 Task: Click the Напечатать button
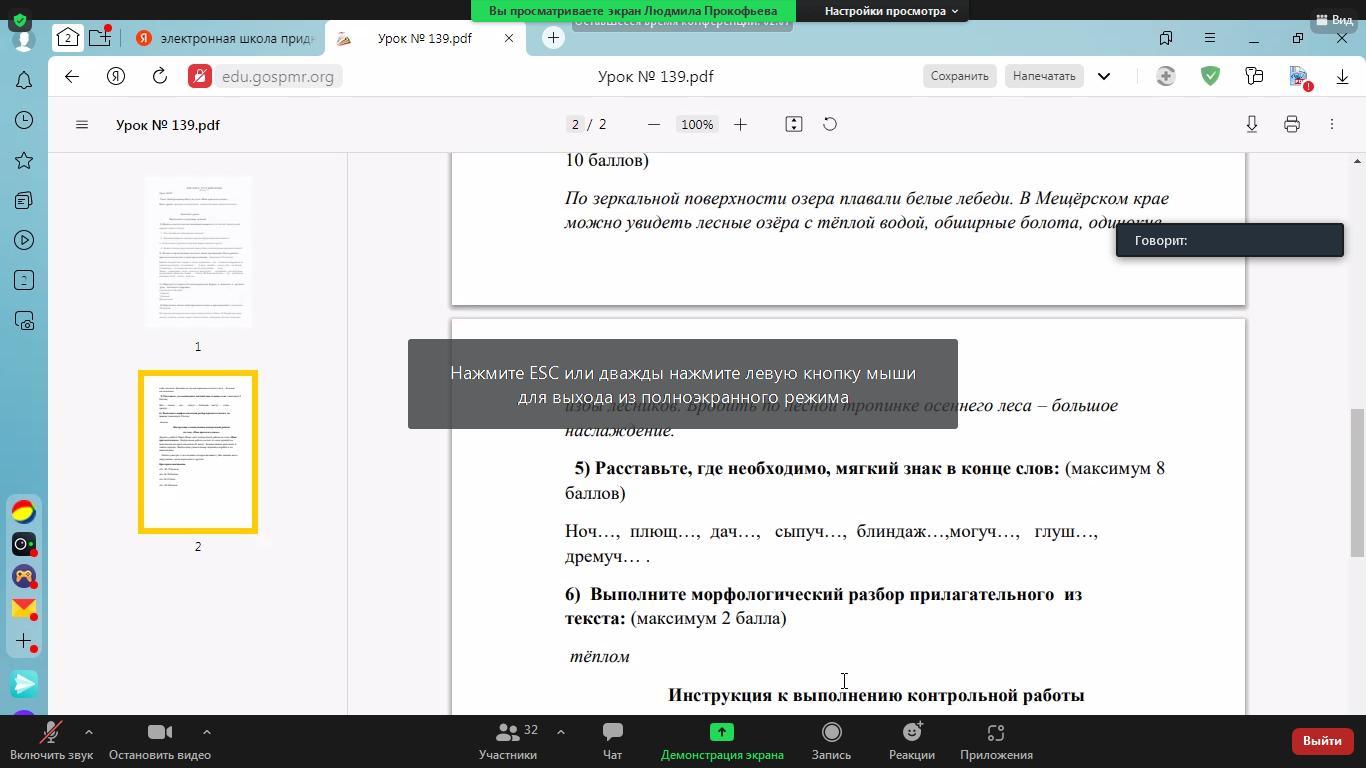(x=1044, y=76)
